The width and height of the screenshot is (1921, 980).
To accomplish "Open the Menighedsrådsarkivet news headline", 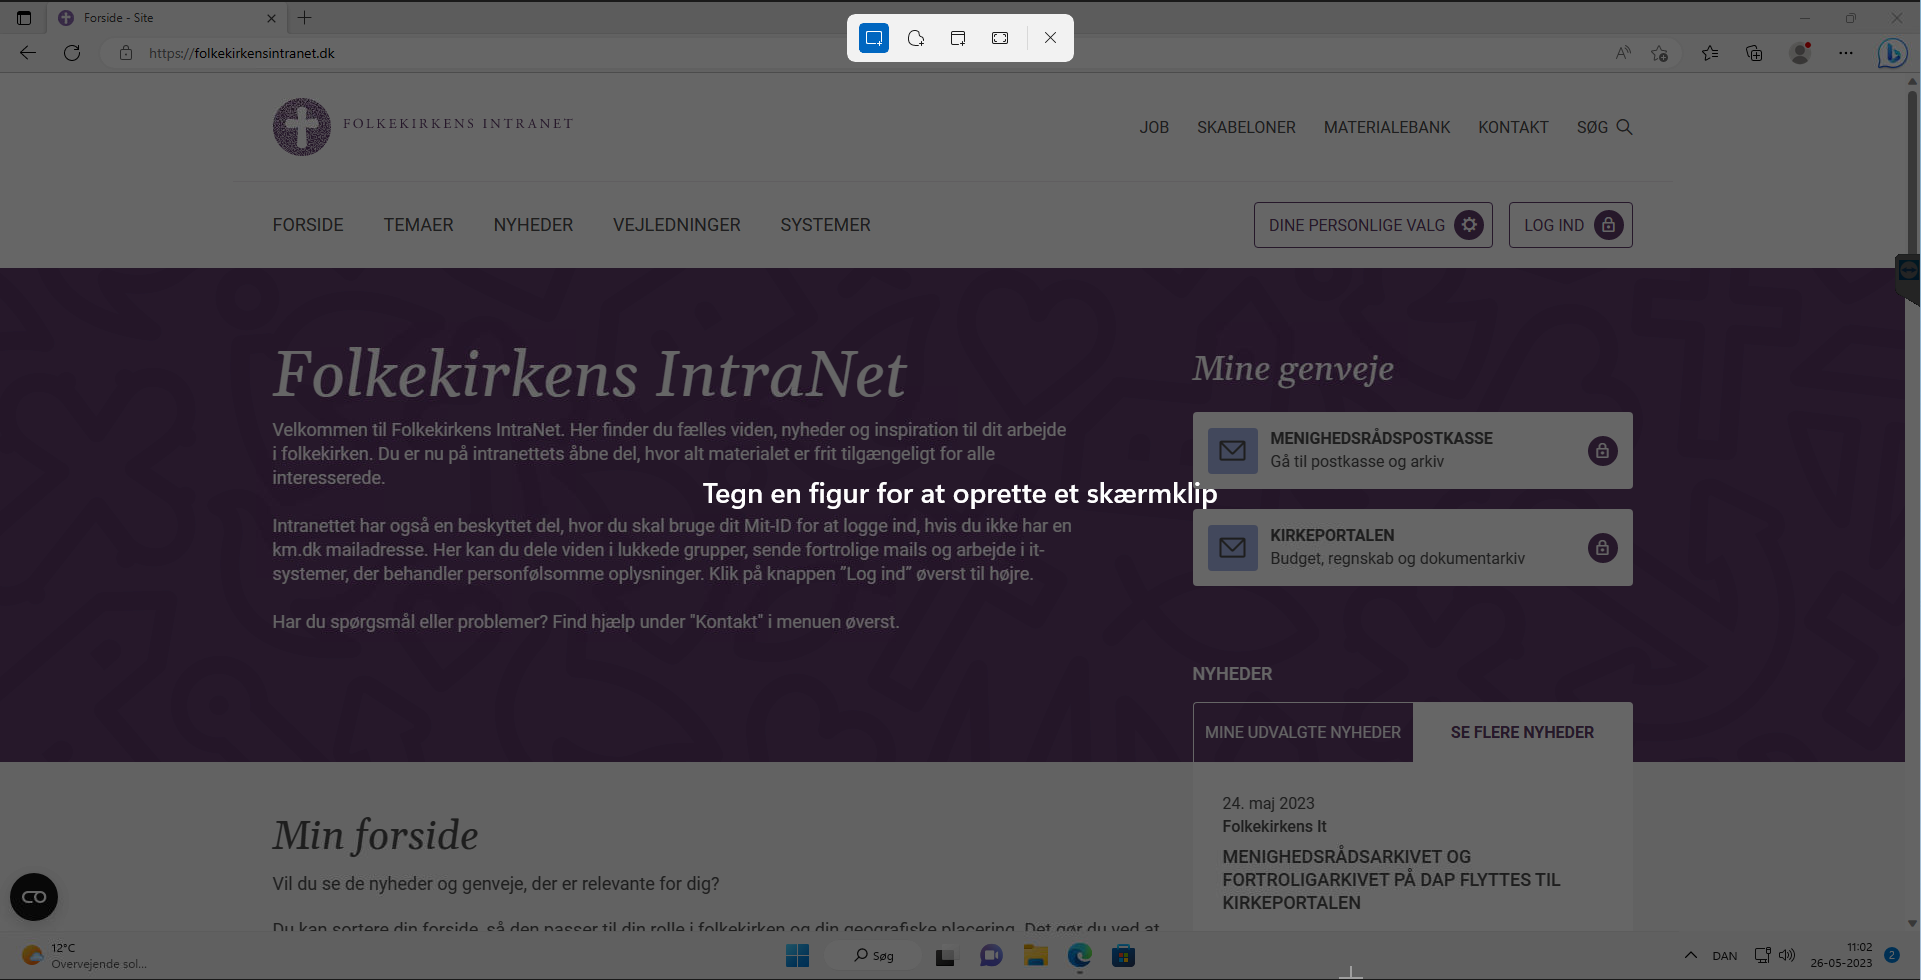I will coord(1391,880).
